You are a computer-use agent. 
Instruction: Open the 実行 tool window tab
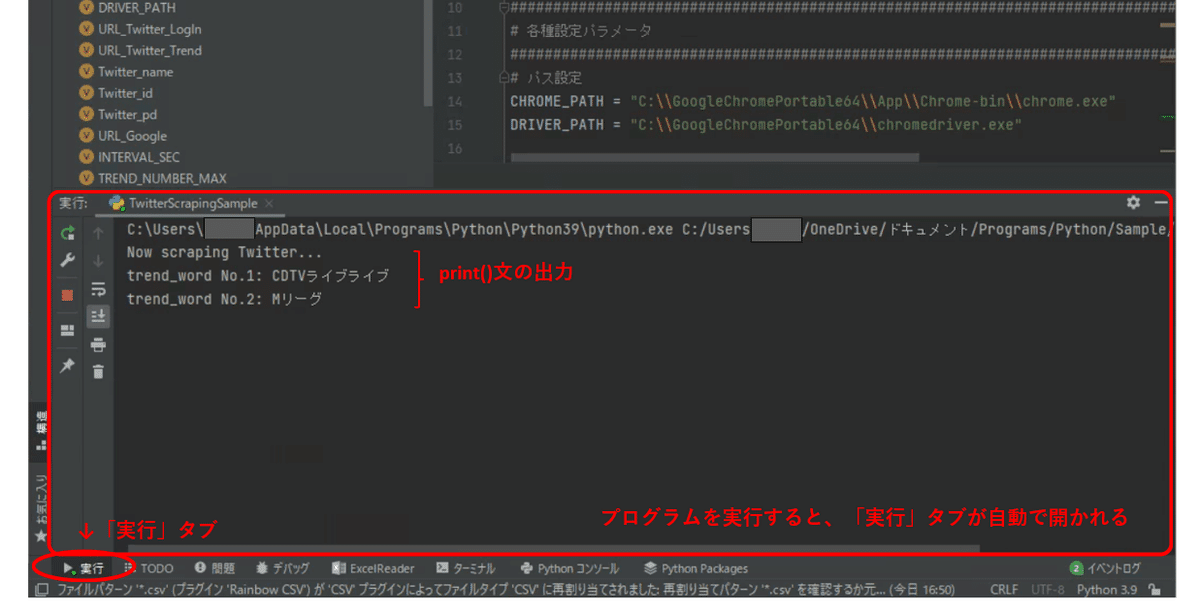coord(83,568)
